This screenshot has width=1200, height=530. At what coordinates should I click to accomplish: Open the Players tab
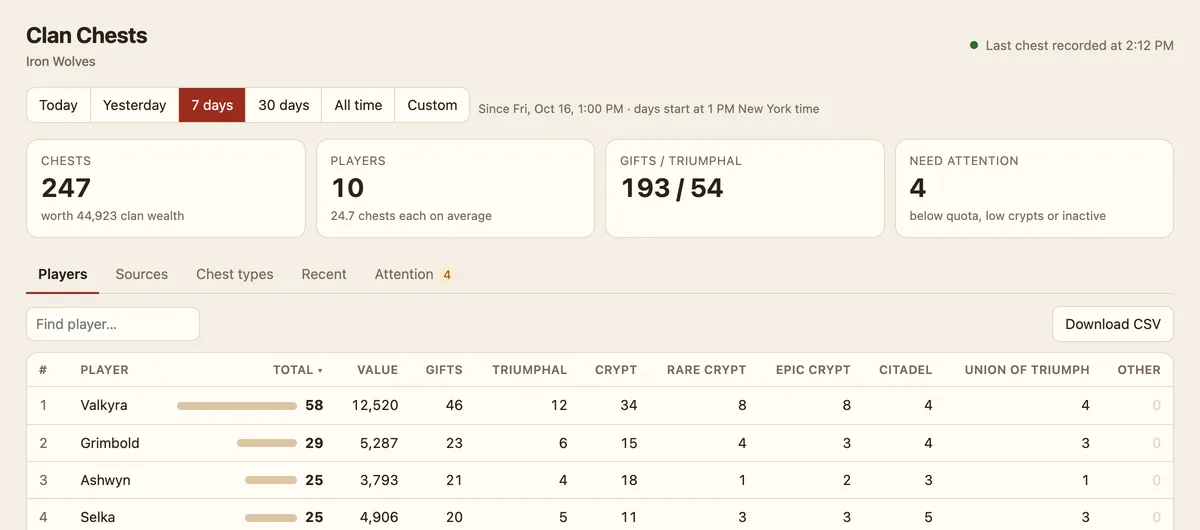click(x=63, y=274)
